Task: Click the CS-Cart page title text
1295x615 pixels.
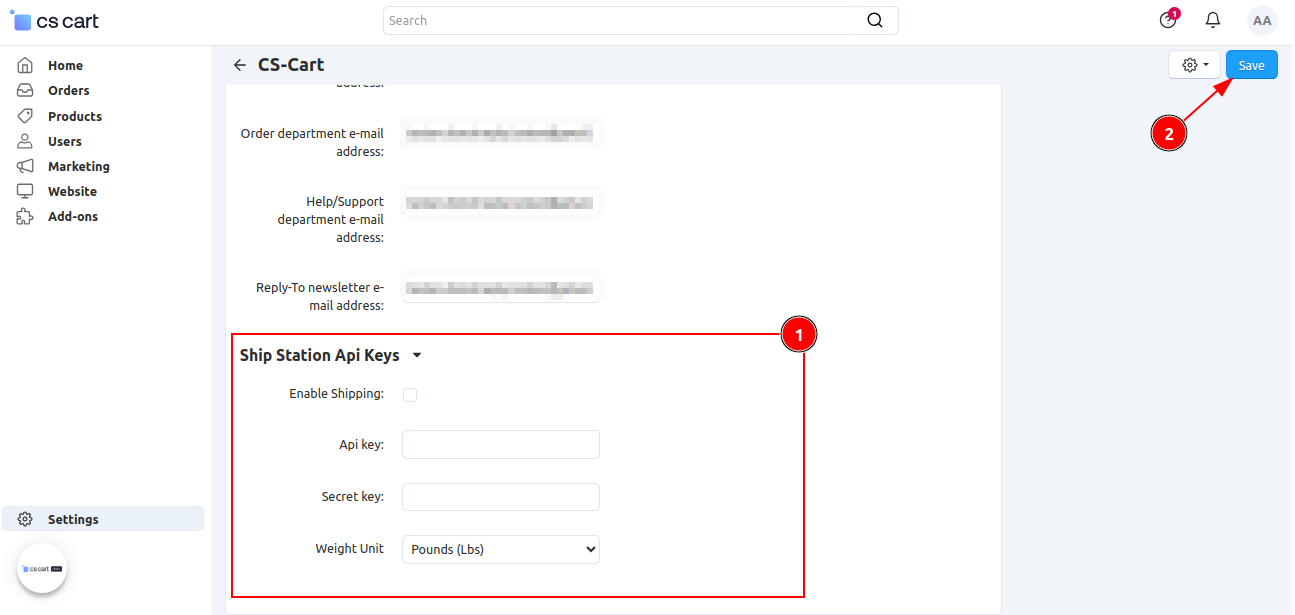Action: pyautogui.click(x=291, y=65)
